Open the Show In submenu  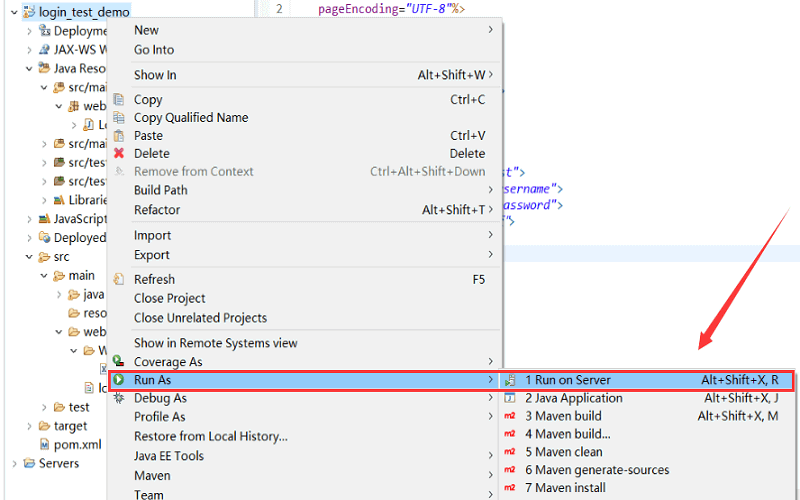point(305,75)
